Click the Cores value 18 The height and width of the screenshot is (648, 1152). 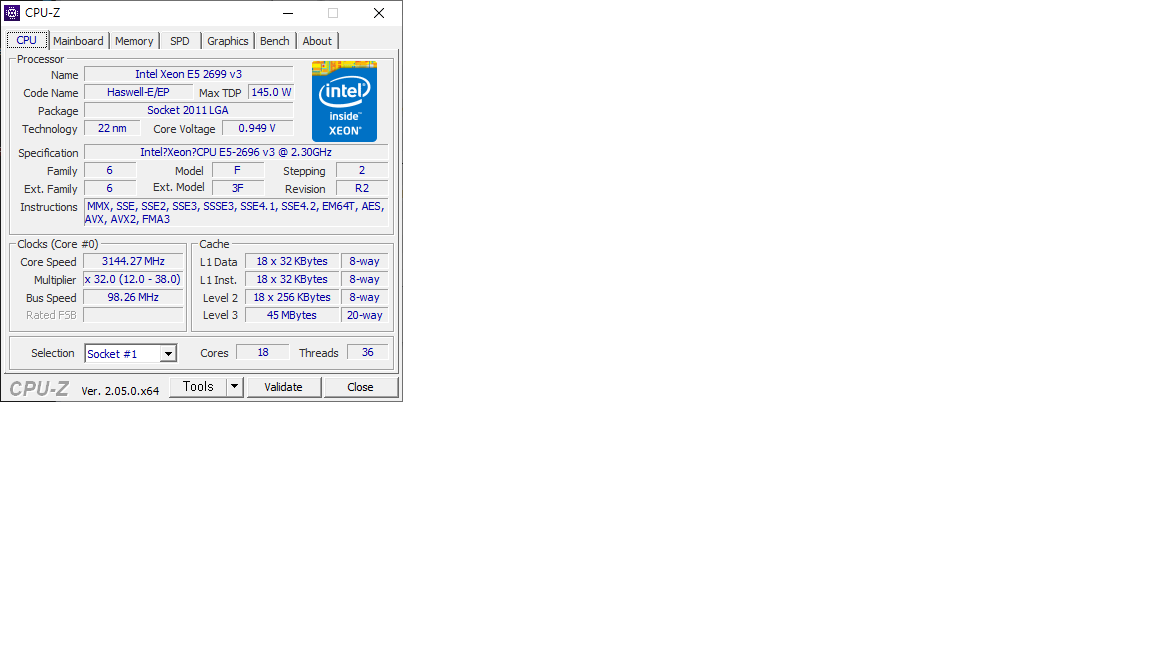coord(263,353)
